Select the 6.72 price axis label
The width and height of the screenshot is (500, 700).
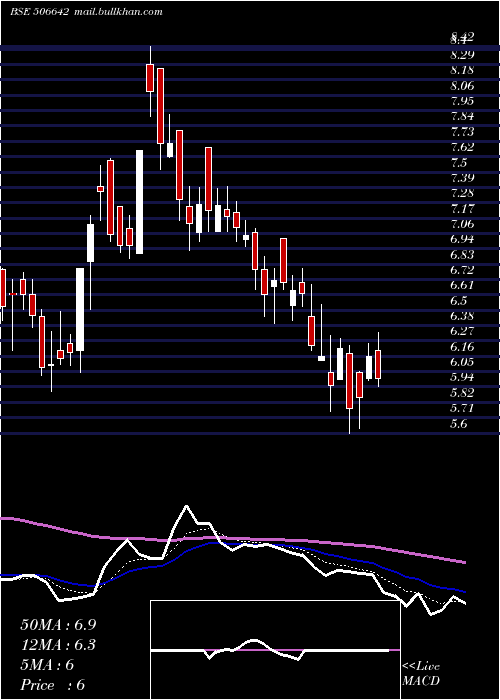462,270
